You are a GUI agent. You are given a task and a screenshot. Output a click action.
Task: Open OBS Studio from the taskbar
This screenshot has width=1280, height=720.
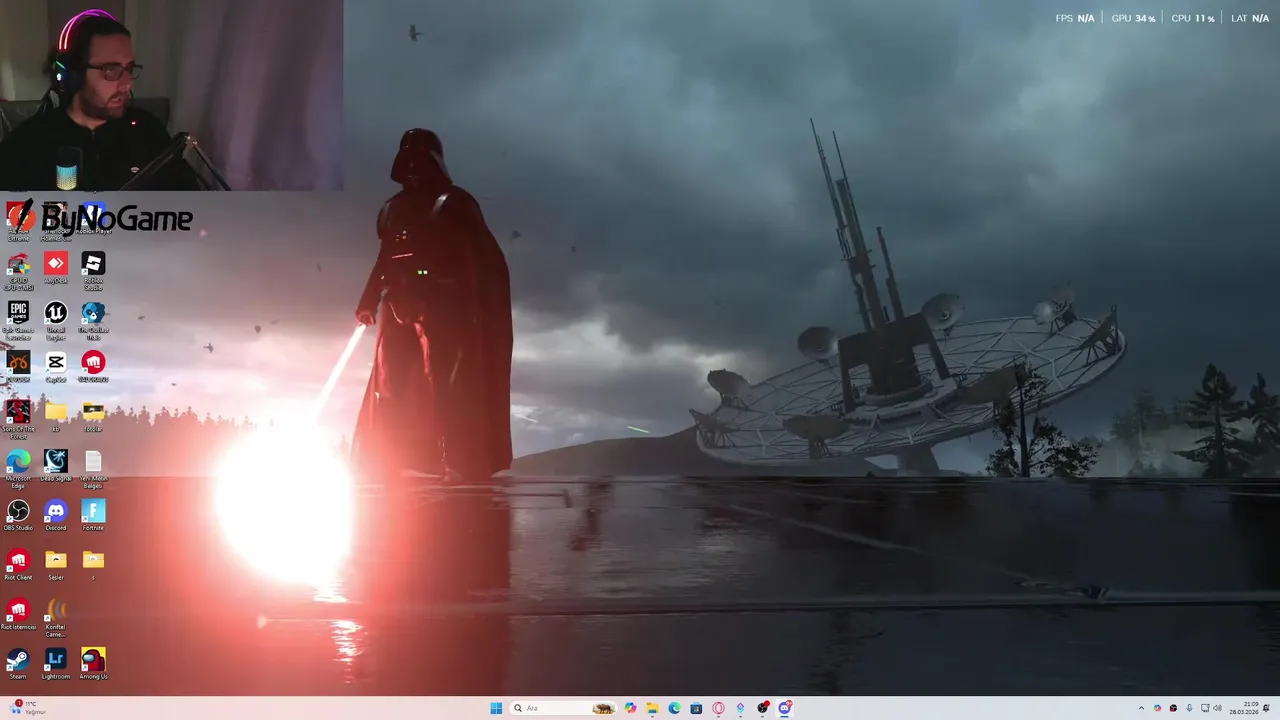tap(763, 708)
